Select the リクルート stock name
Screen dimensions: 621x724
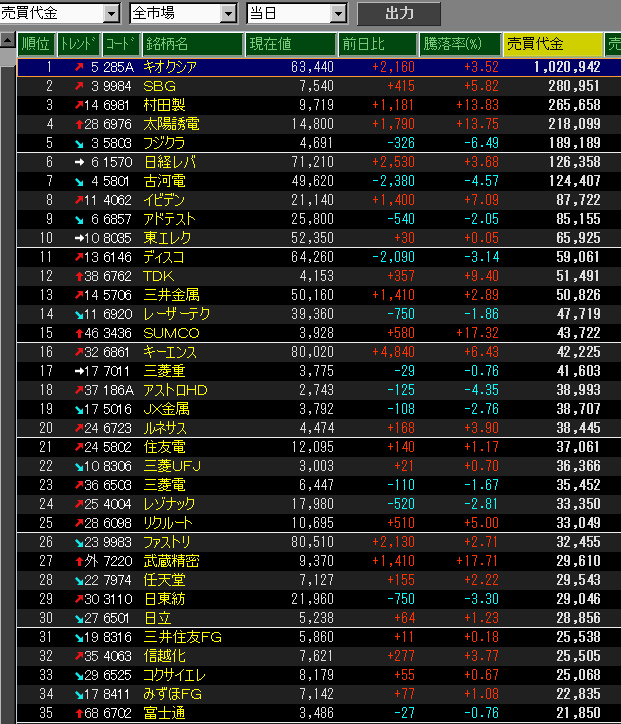click(168, 523)
